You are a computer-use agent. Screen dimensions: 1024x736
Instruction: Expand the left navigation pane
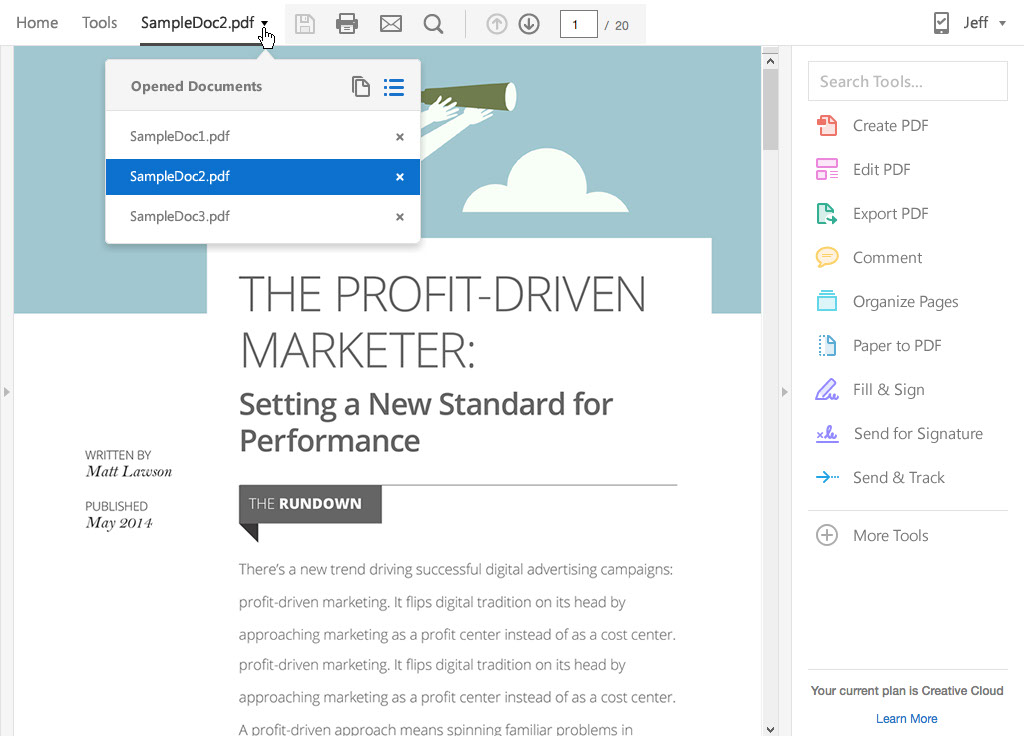pyautogui.click(x=6, y=392)
